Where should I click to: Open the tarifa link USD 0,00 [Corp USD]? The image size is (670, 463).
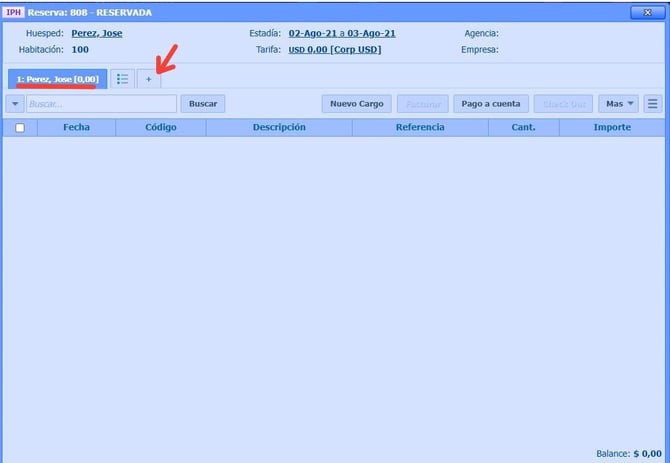[334, 49]
